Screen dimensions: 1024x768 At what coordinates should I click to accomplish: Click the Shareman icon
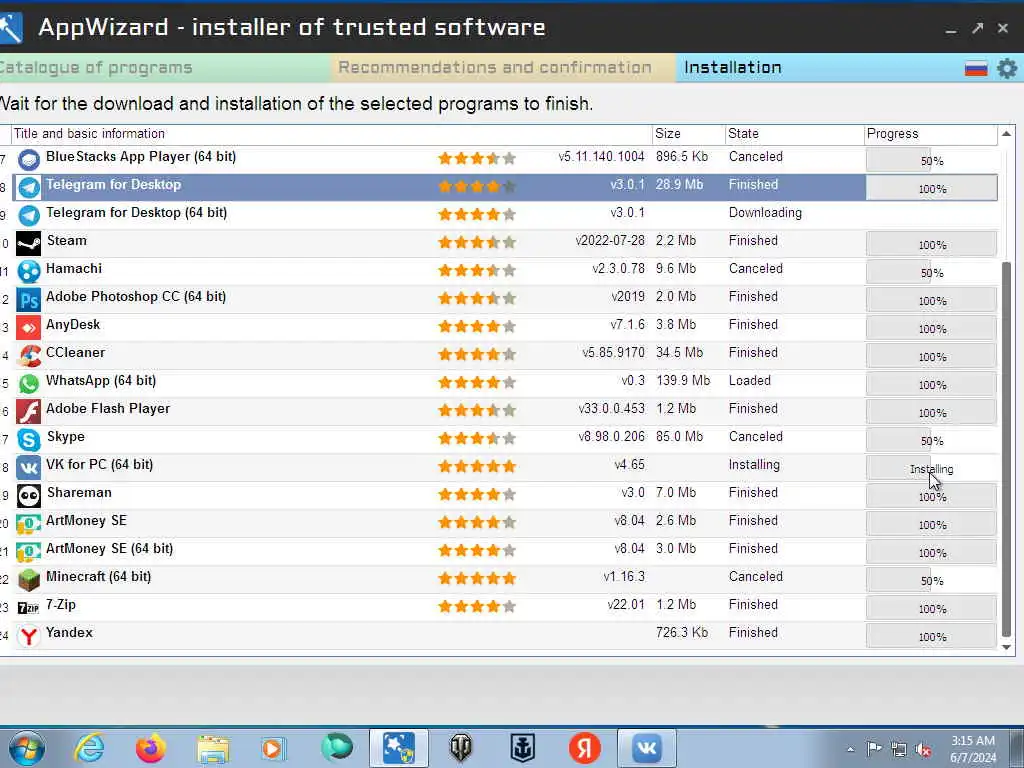click(x=29, y=496)
